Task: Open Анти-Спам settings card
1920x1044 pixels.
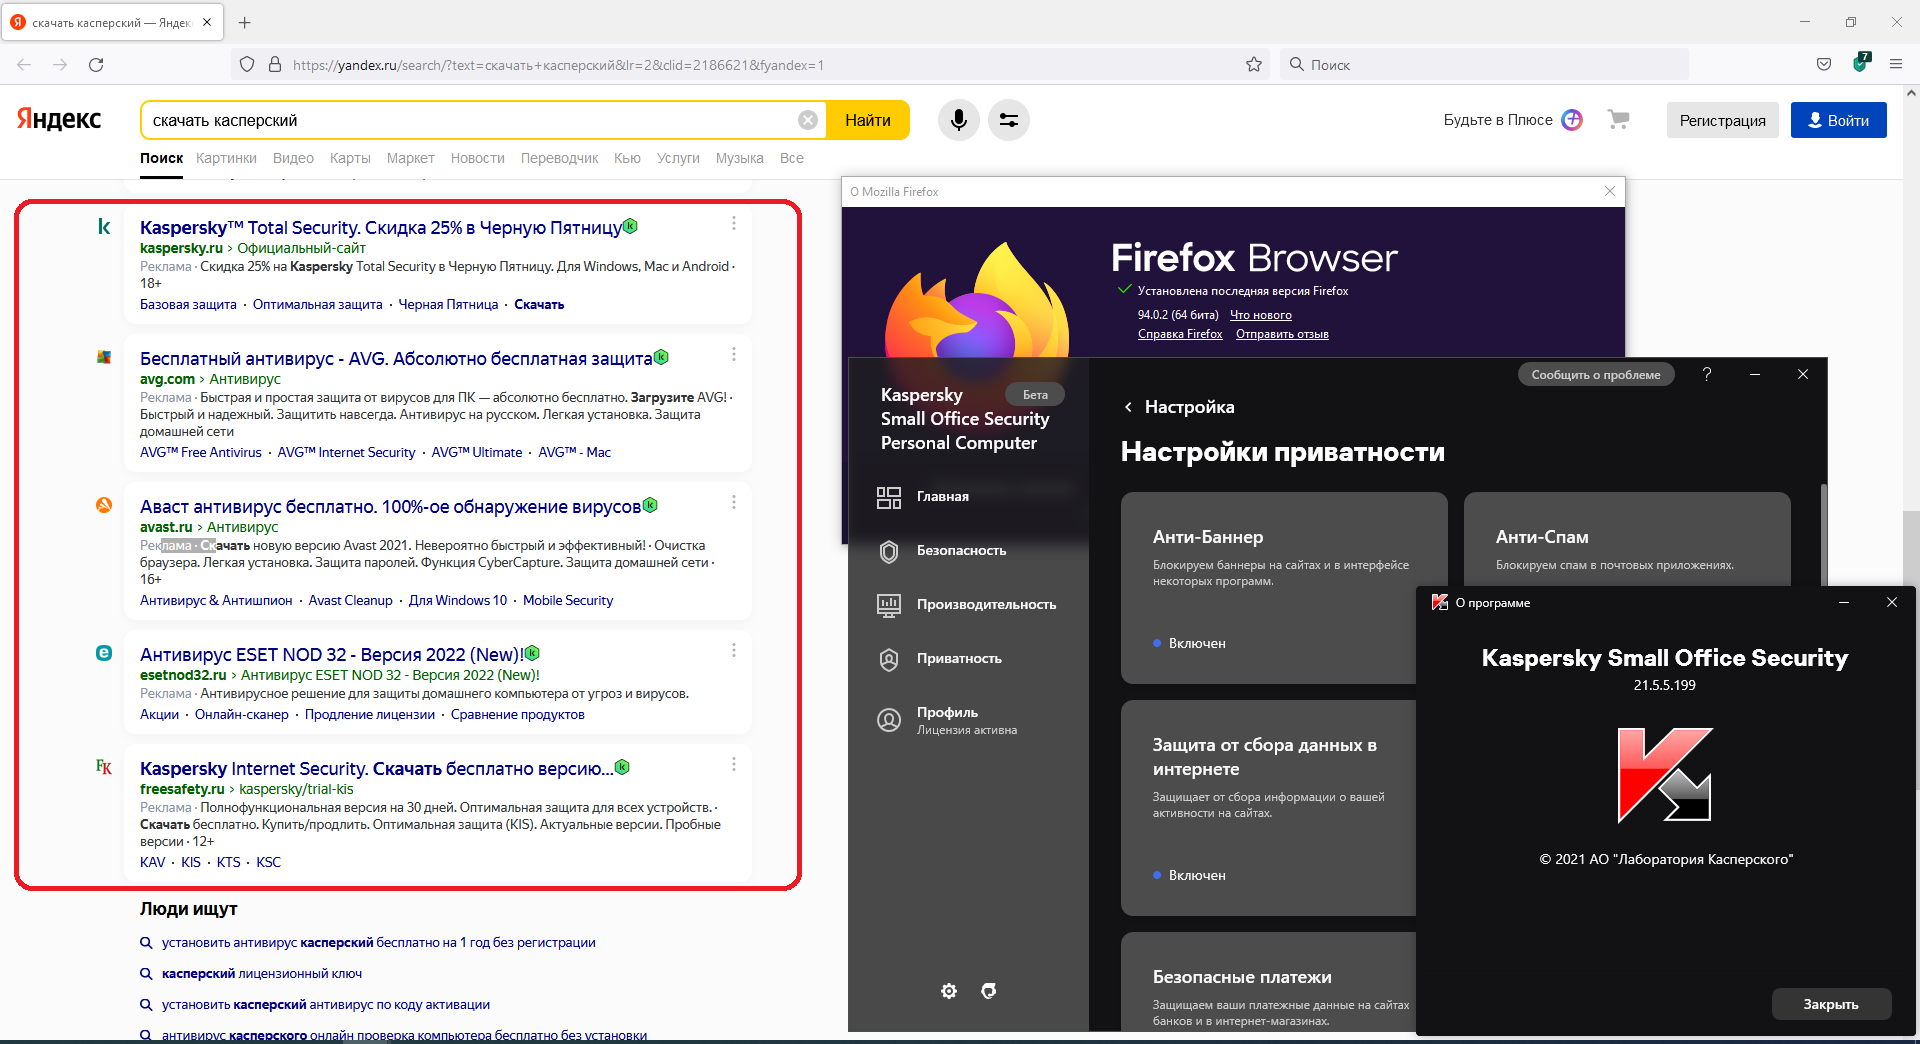Action: 1627,538
